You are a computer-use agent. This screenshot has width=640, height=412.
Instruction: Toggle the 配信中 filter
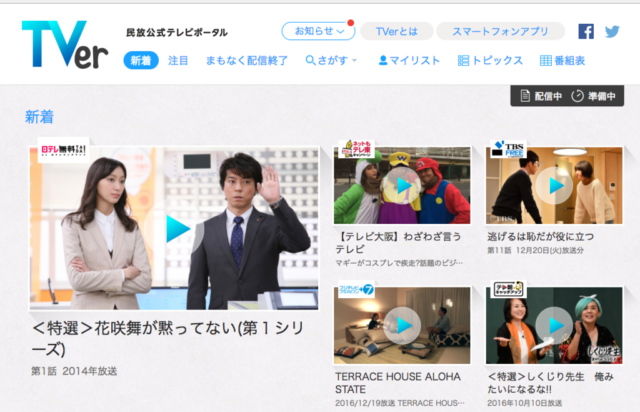pos(541,96)
